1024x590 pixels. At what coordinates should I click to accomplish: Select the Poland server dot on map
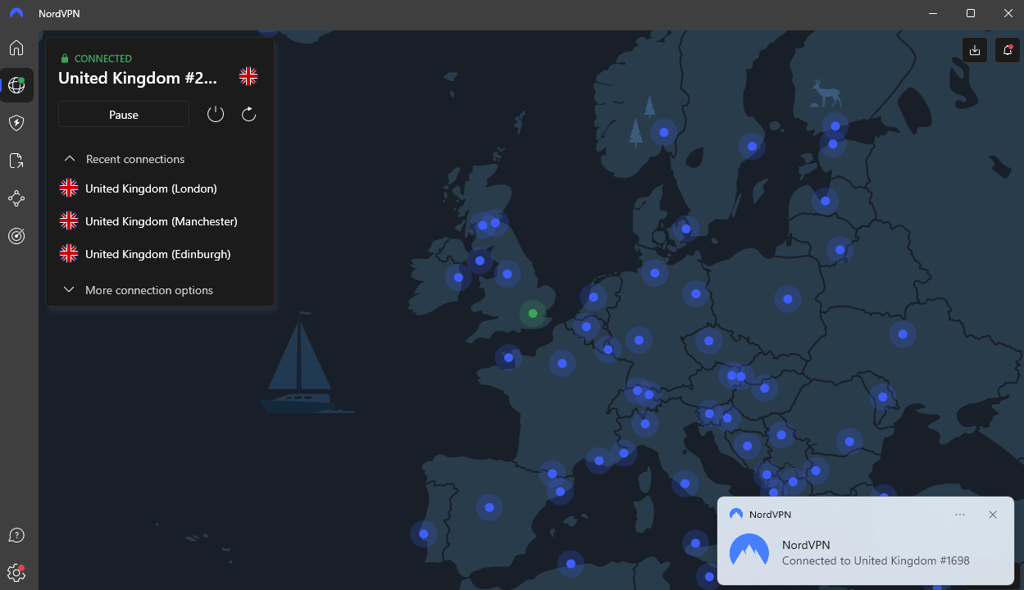[x=788, y=299]
